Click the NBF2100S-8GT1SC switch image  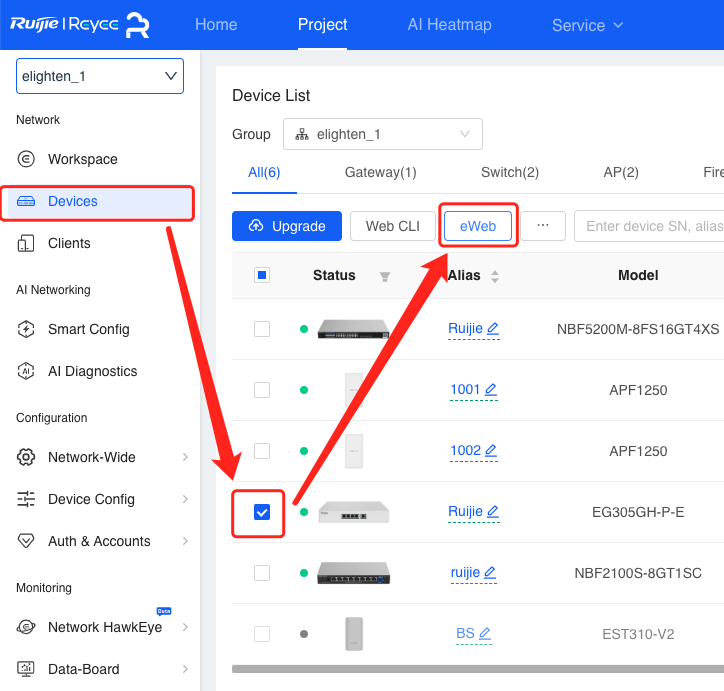click(x=354, y=573)
